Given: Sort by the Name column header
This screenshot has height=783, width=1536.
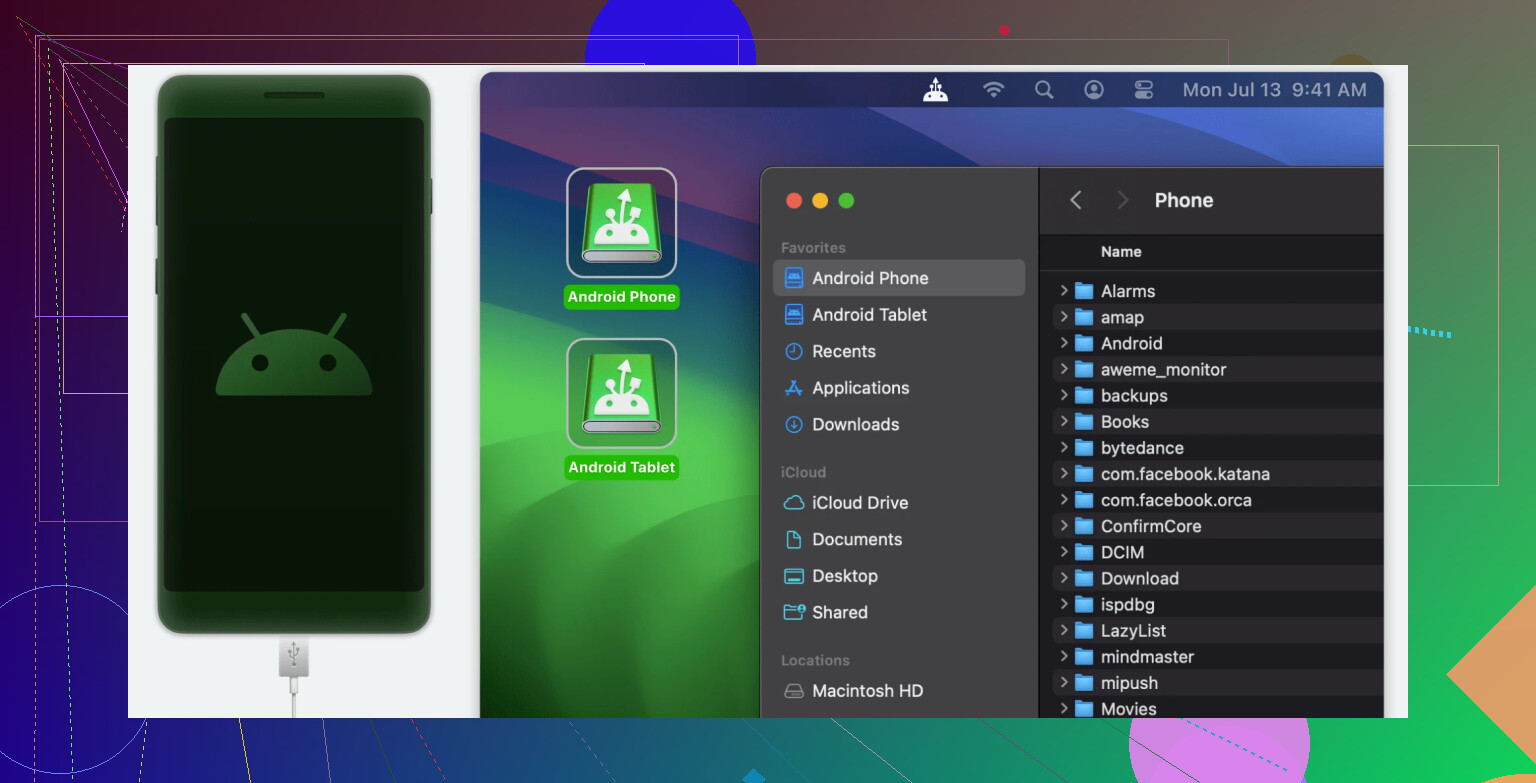Looking at the screenshot, I should [x=1121, y=252].
